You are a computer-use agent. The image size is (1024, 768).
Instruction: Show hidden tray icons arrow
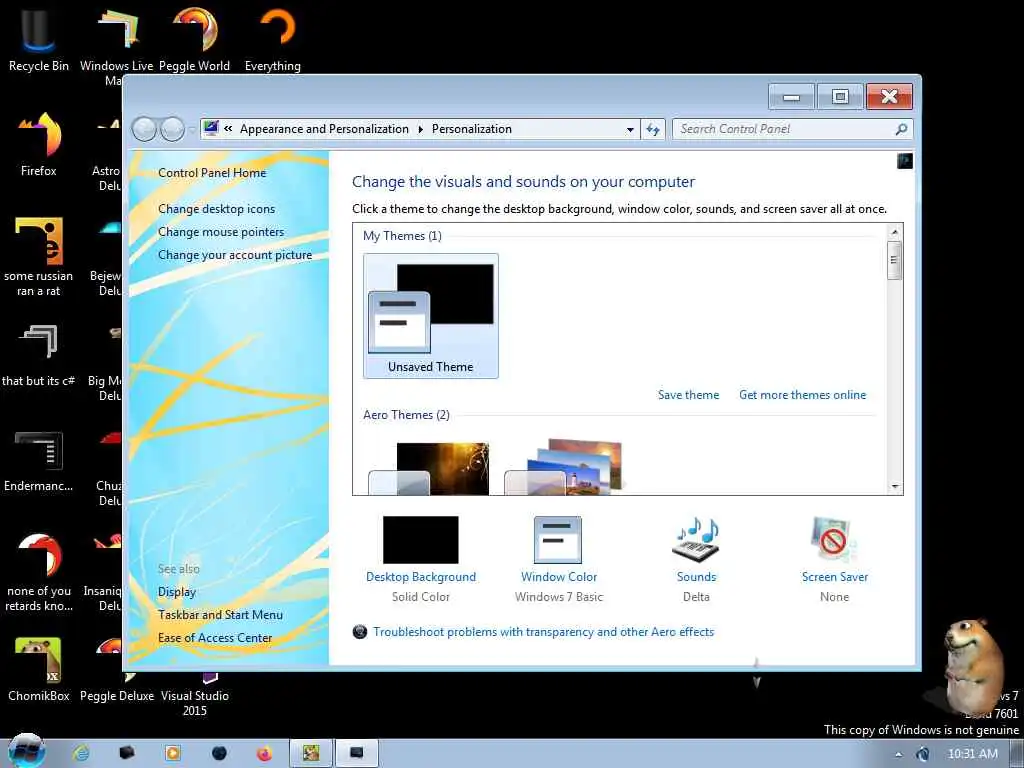pyautogui.click(x=899, y=755)
